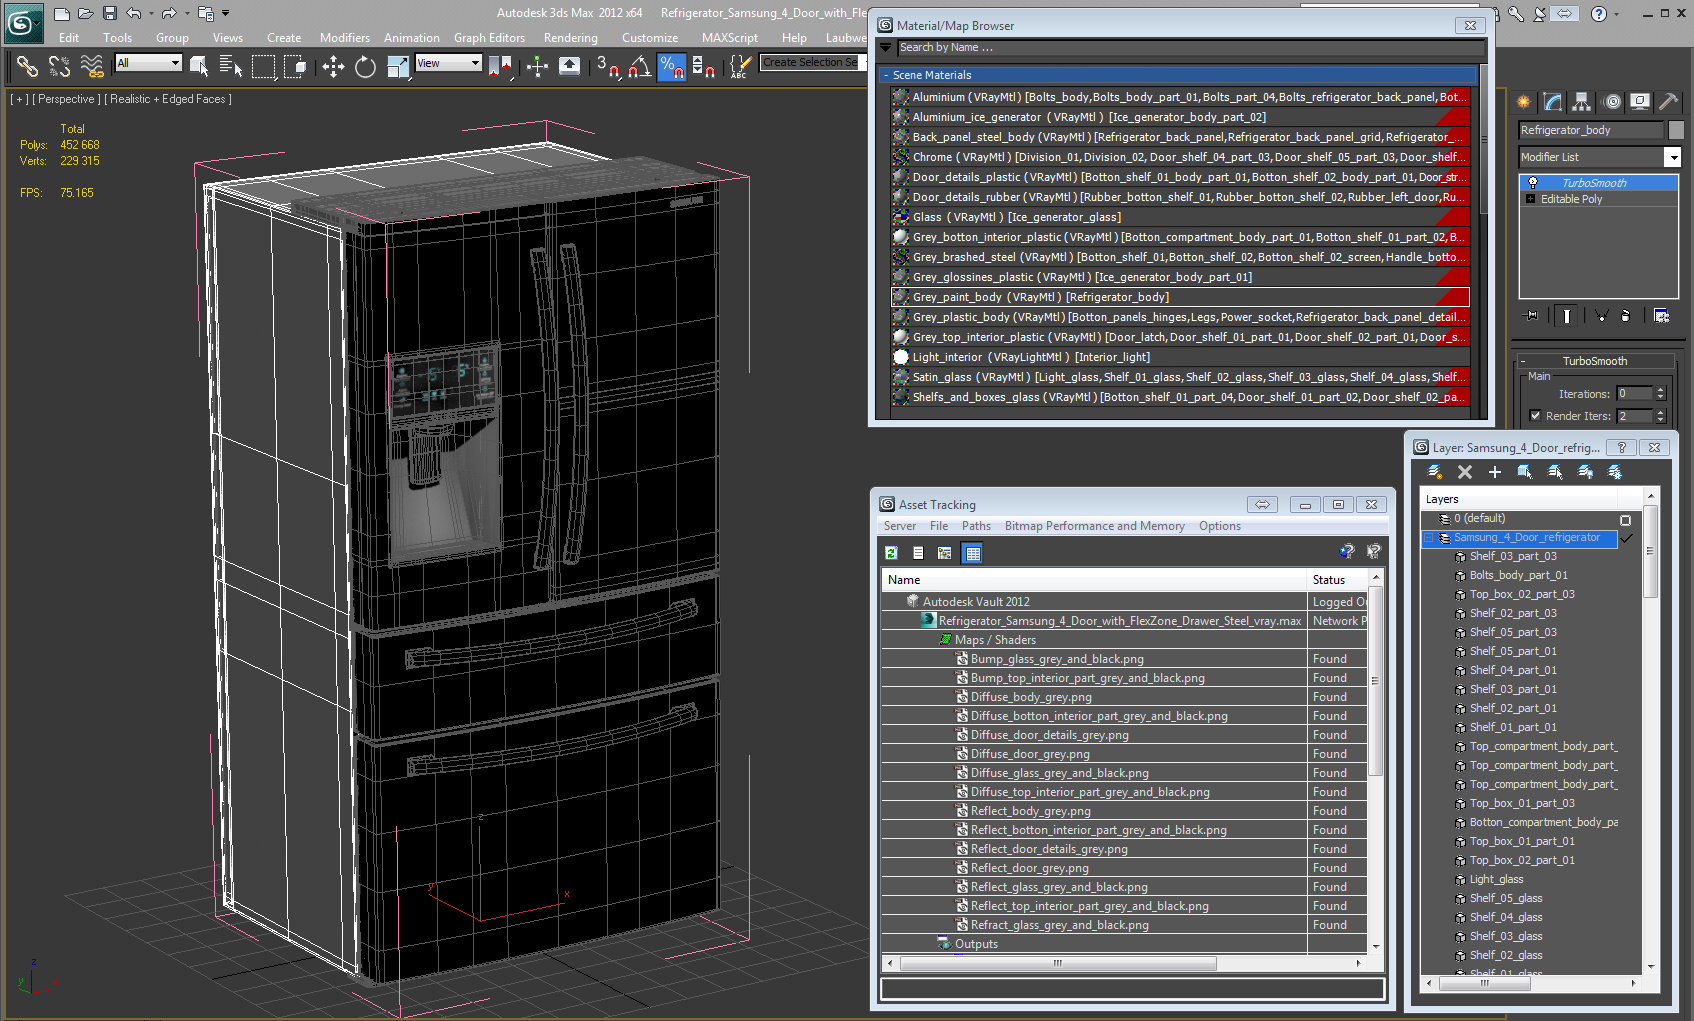Viewport: 1694px width, 1021px height.
Task: Click the Realistic + Edged Faces shading label
Action: click(x=170, y=99)
